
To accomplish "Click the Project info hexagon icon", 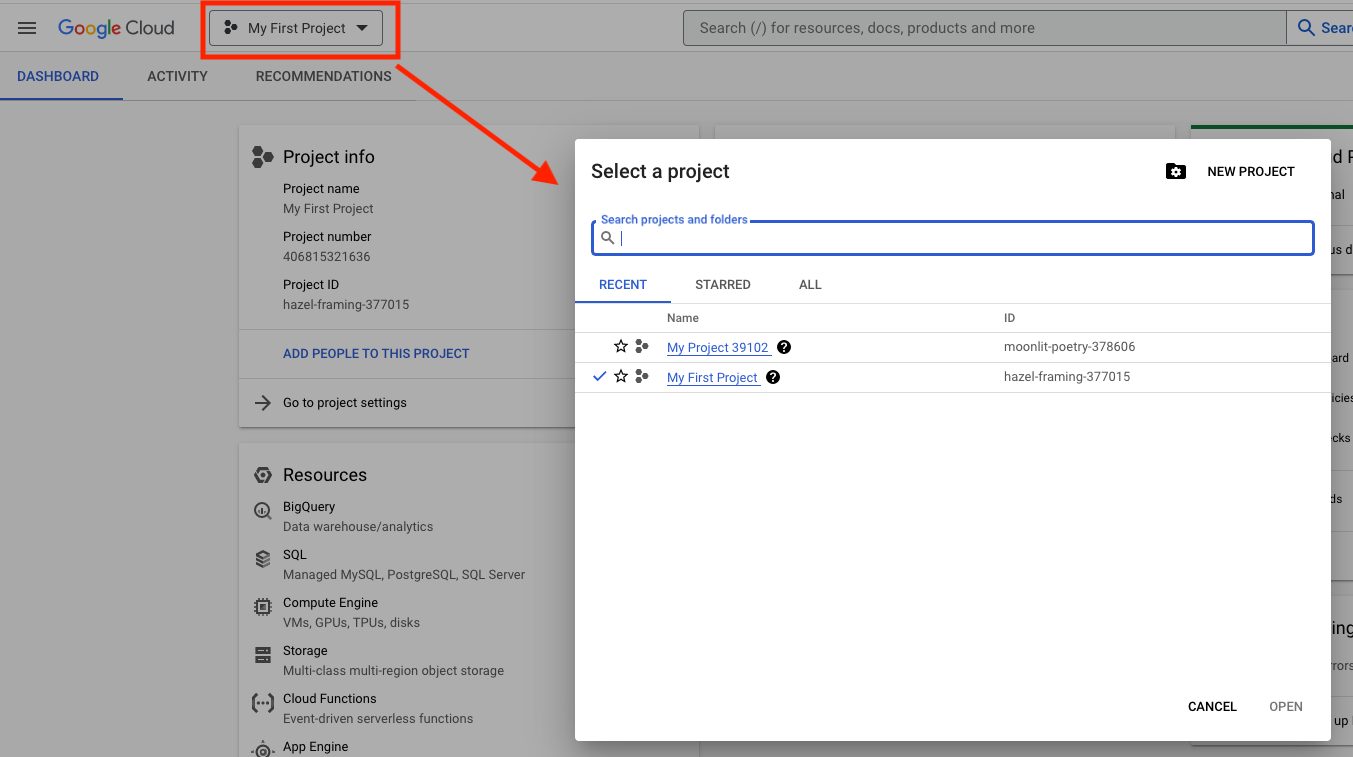I will click(262, 157).
